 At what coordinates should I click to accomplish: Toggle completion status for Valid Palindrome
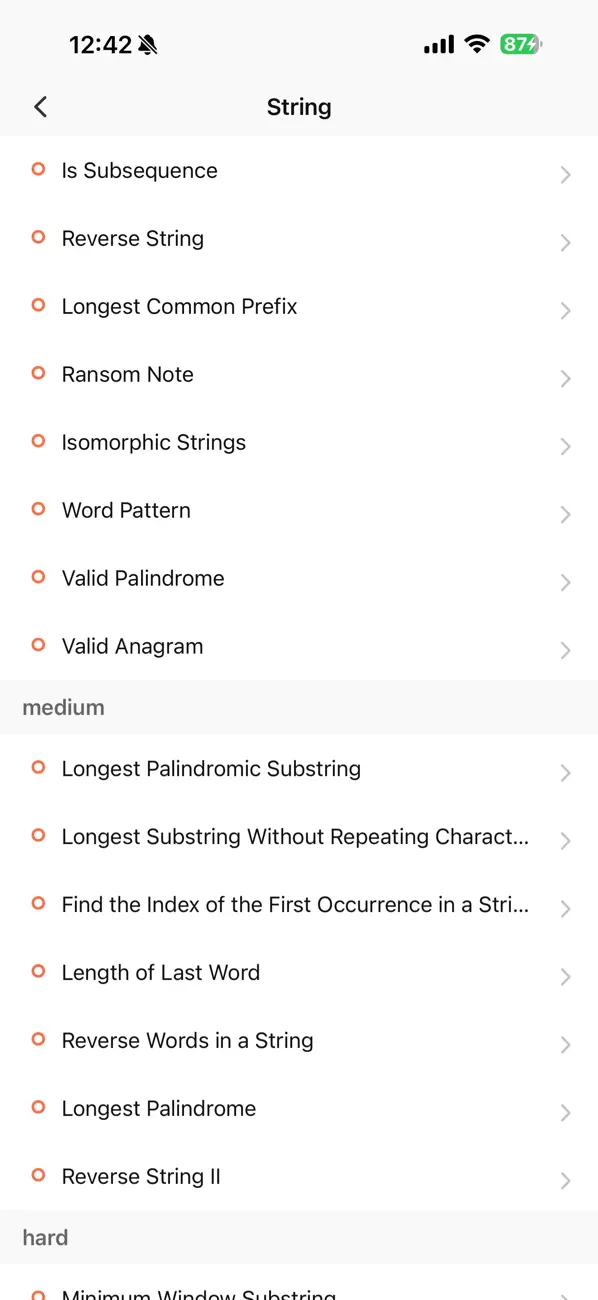click(38, 578)
